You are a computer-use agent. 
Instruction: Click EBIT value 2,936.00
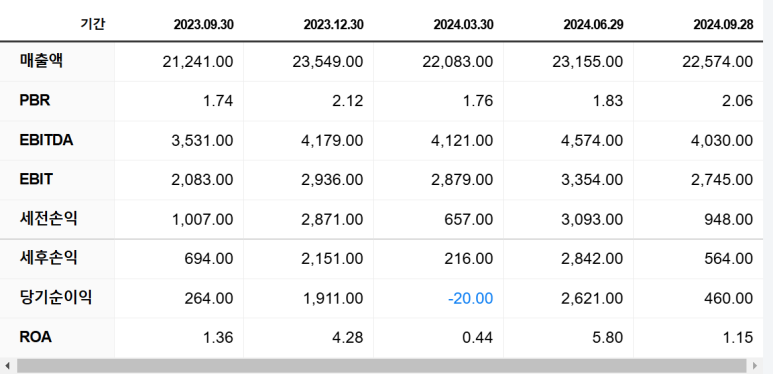tap(332, 180)
